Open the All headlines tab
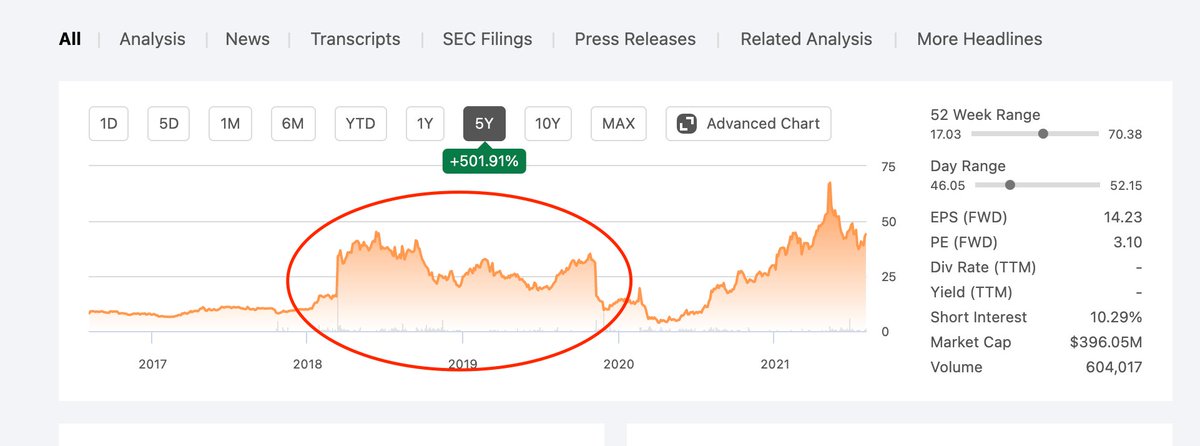The height and width of the screenshot is (446, 1200). coord(70,39)
